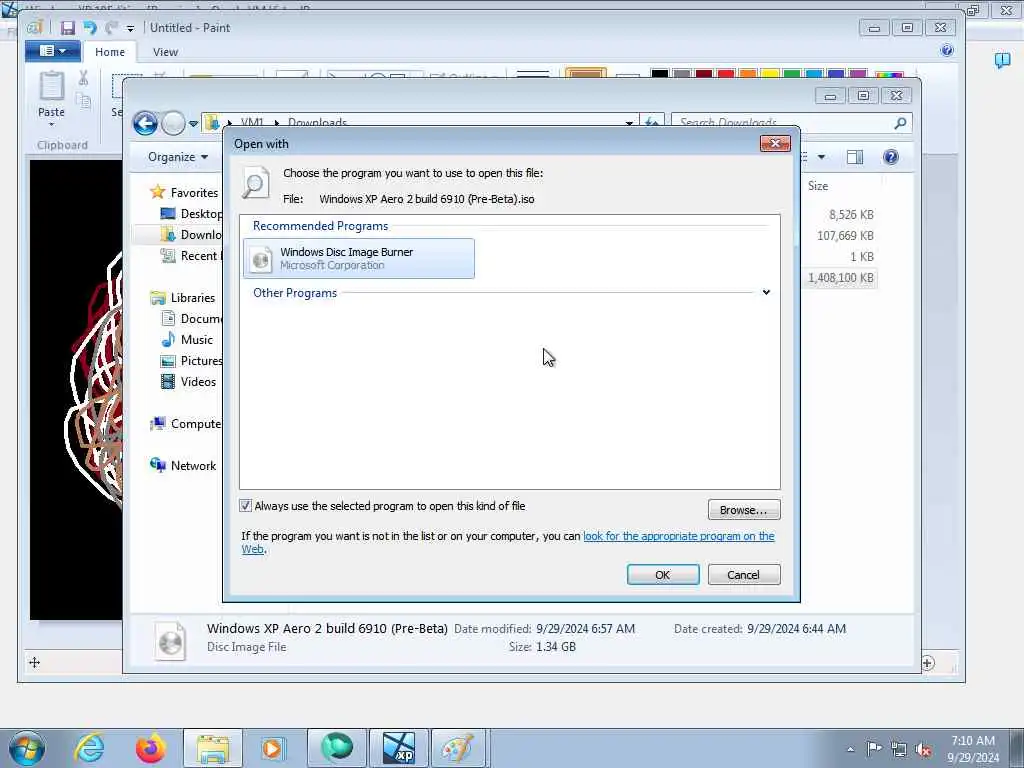Click the Copy icon in Paint's Clipboard group
The height and width of the screenshot is (768, 1024).
84,101
